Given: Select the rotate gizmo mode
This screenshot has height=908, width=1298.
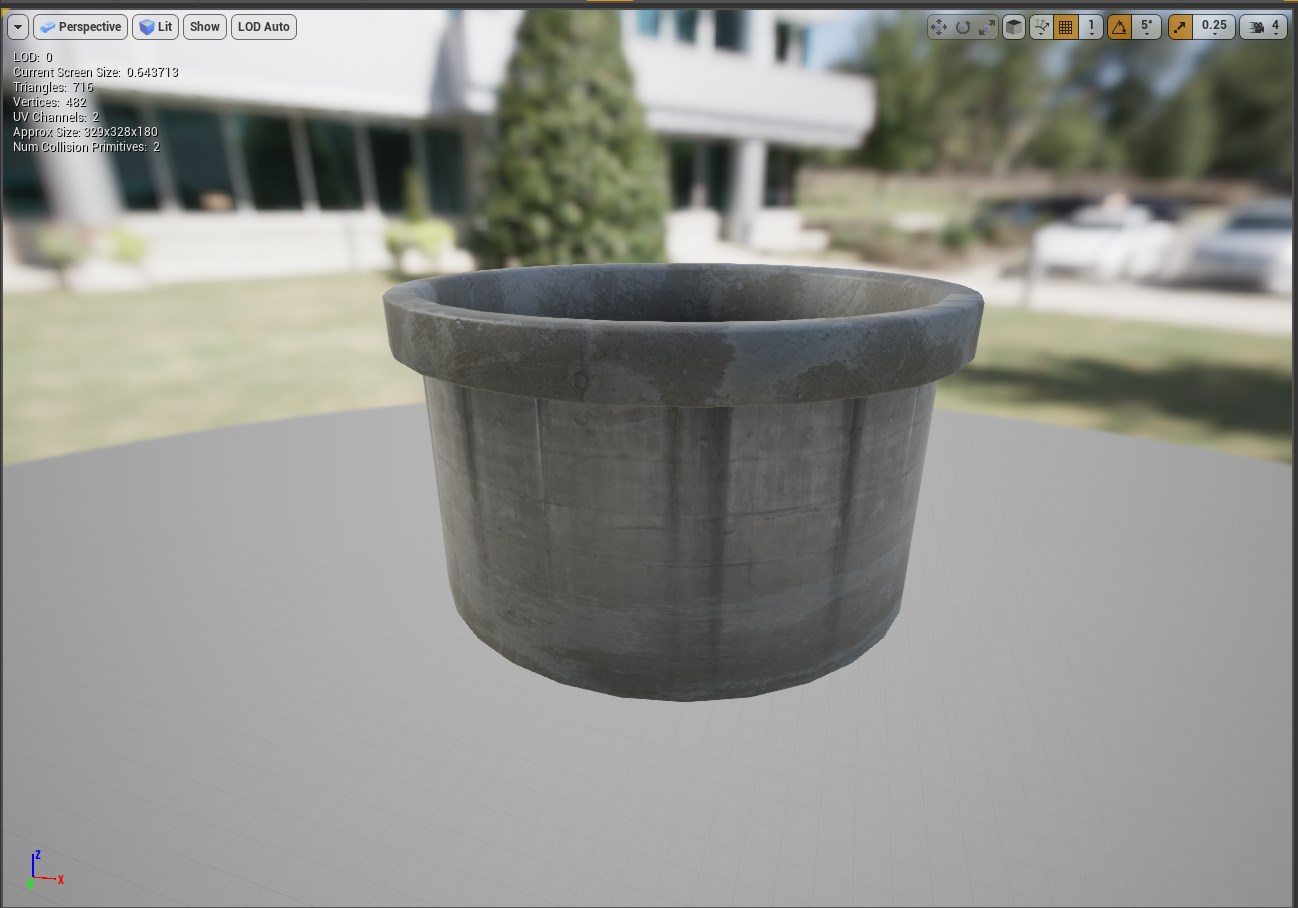Looking at the screenshot, I should click(963, 27).
